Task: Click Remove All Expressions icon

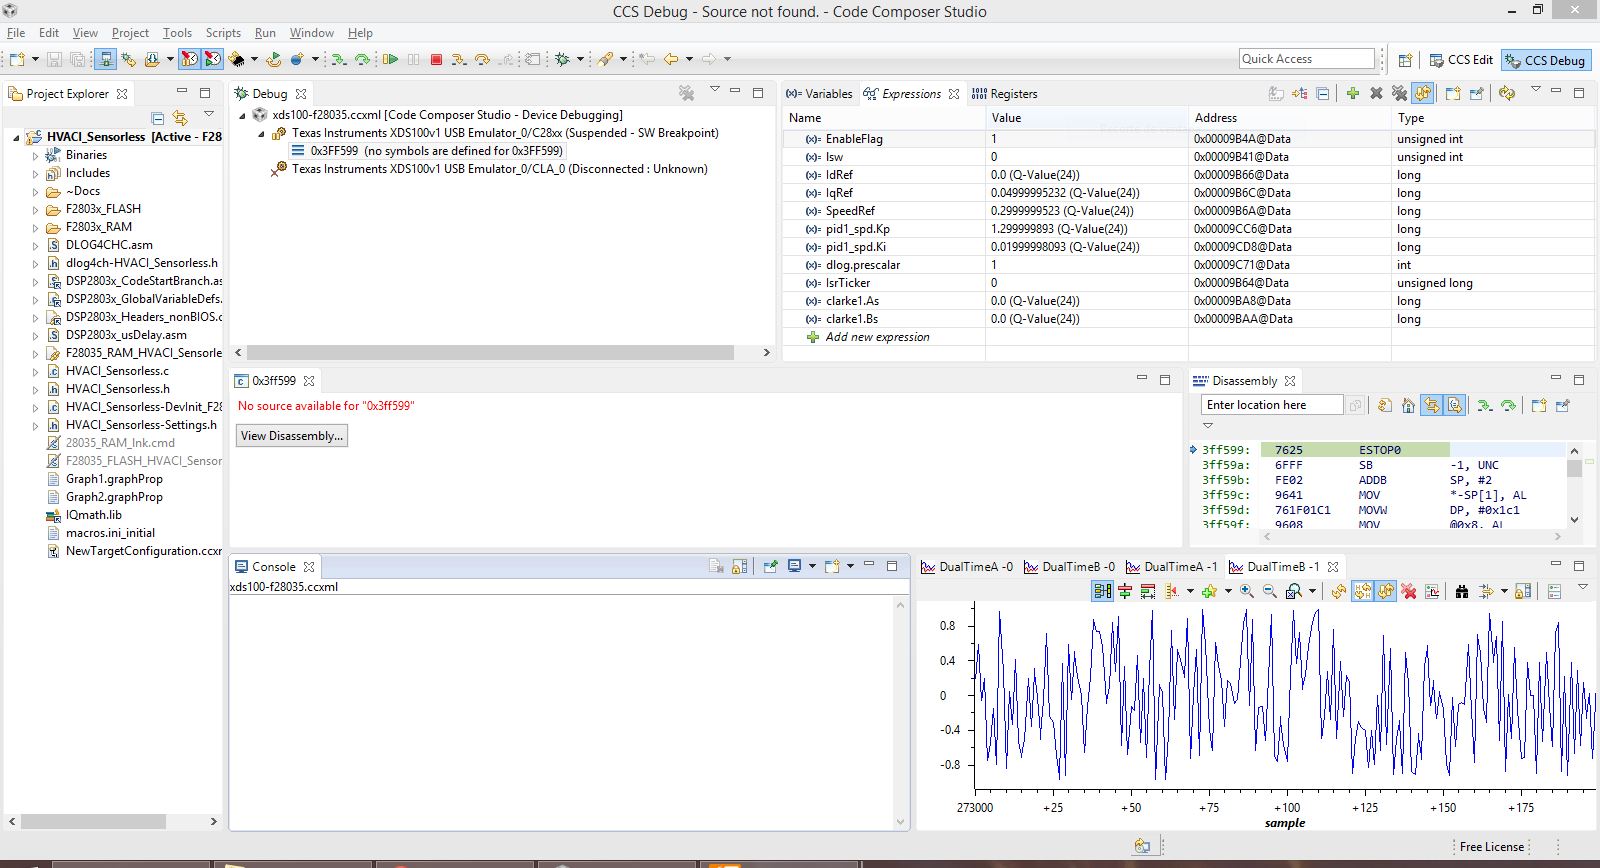Action: 1399,93
